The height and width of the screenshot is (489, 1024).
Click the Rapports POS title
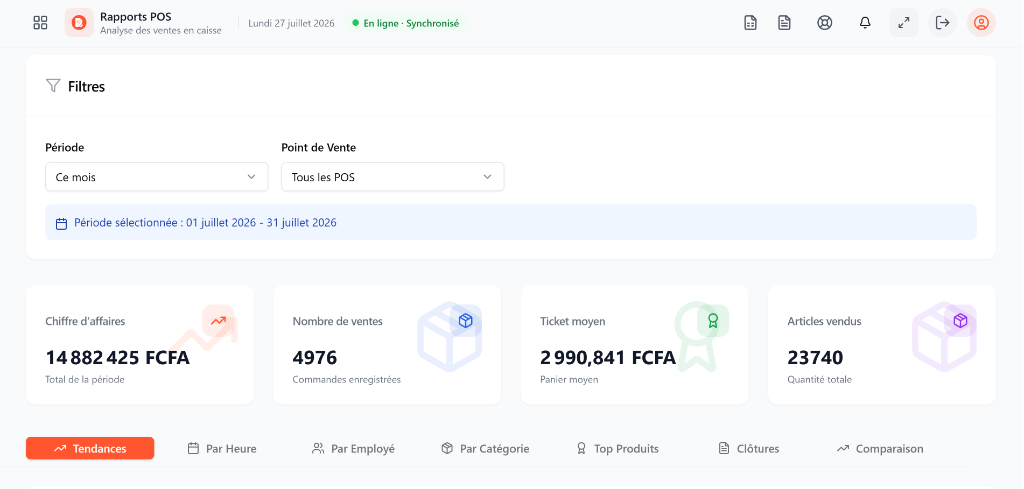point(136,17)
